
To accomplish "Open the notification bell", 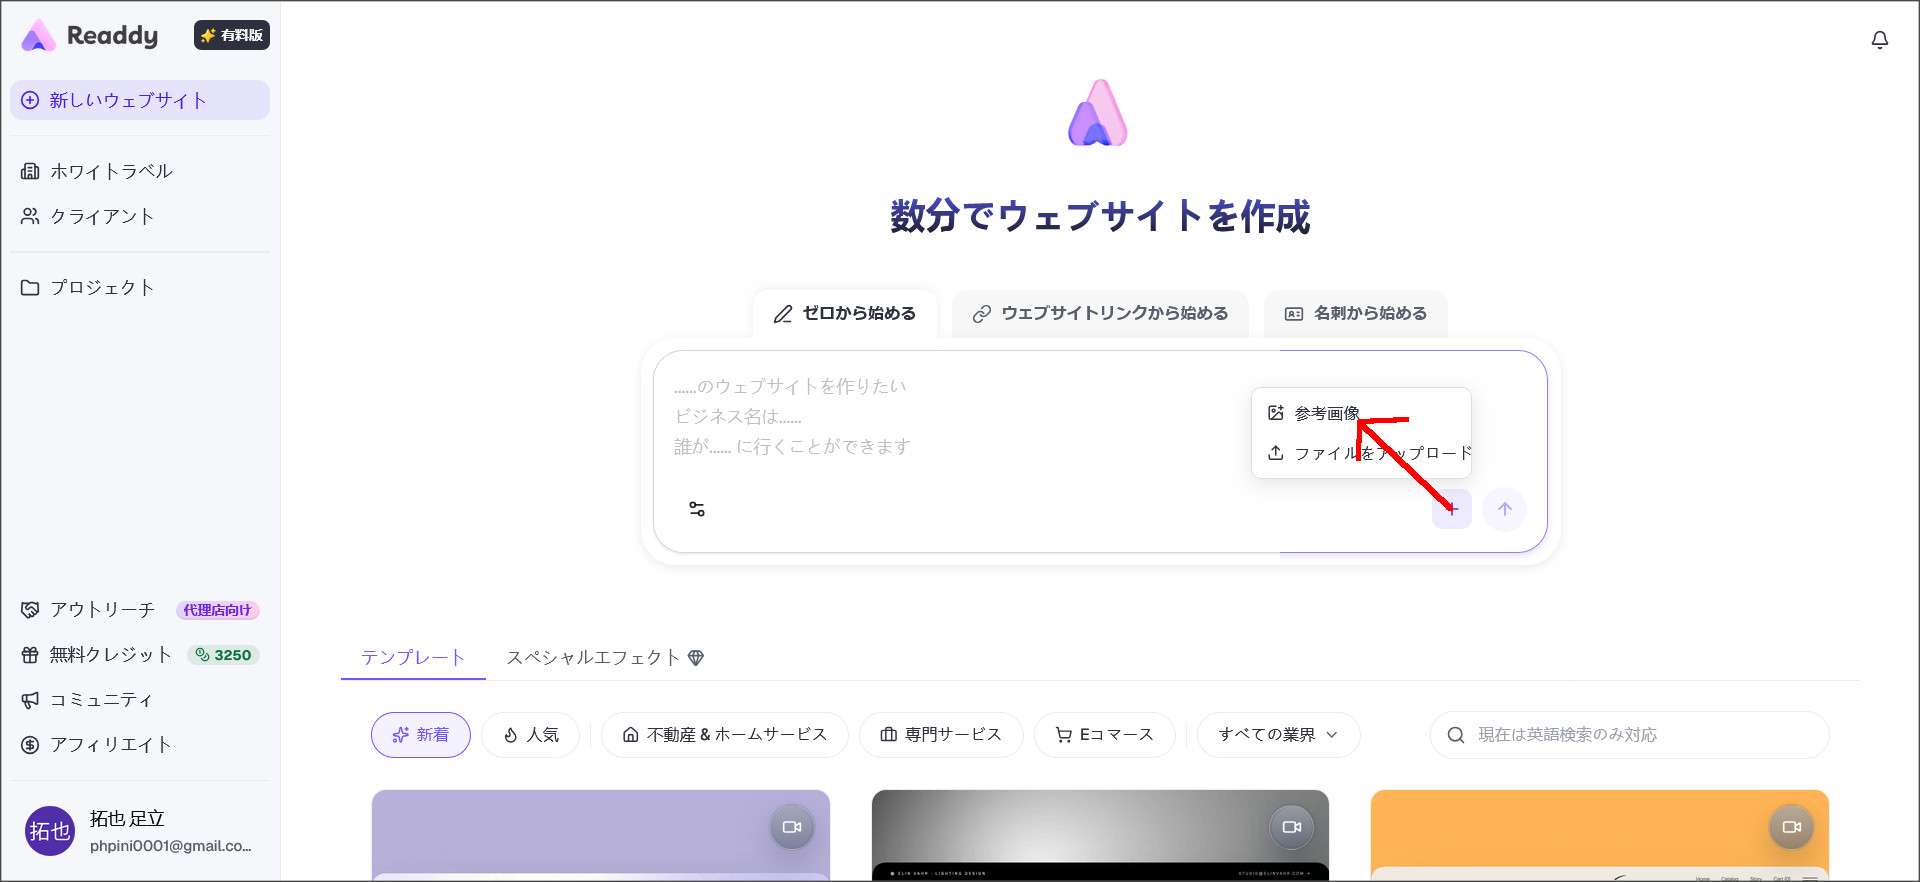I will tap(1880, 40).
